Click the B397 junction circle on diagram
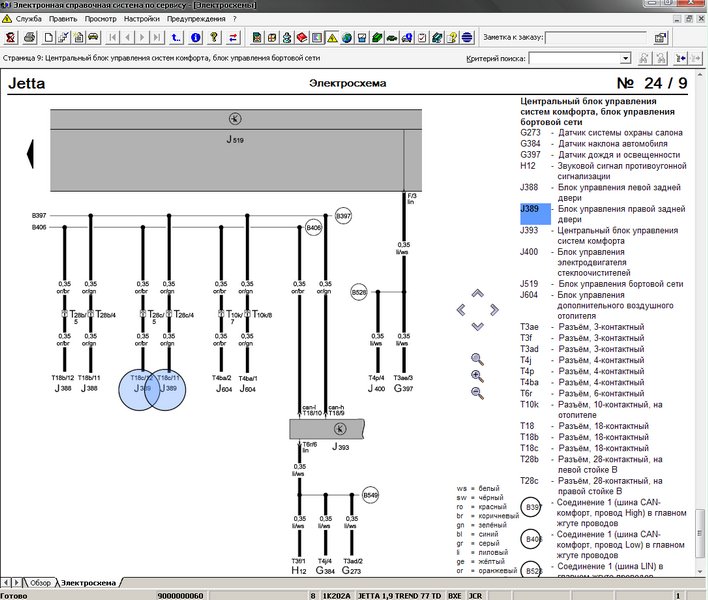 (343, 216)
